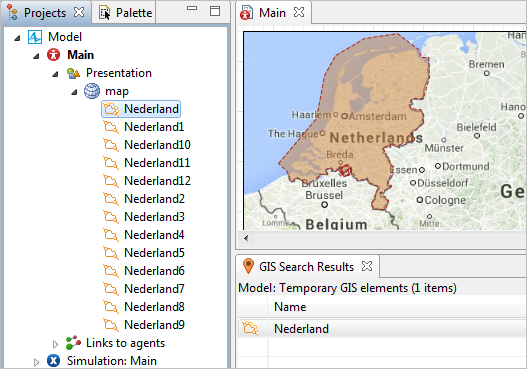Click the Simulation: Main experiment icon
The width and height of the screenshot is (527, 369).
point(53,361)
